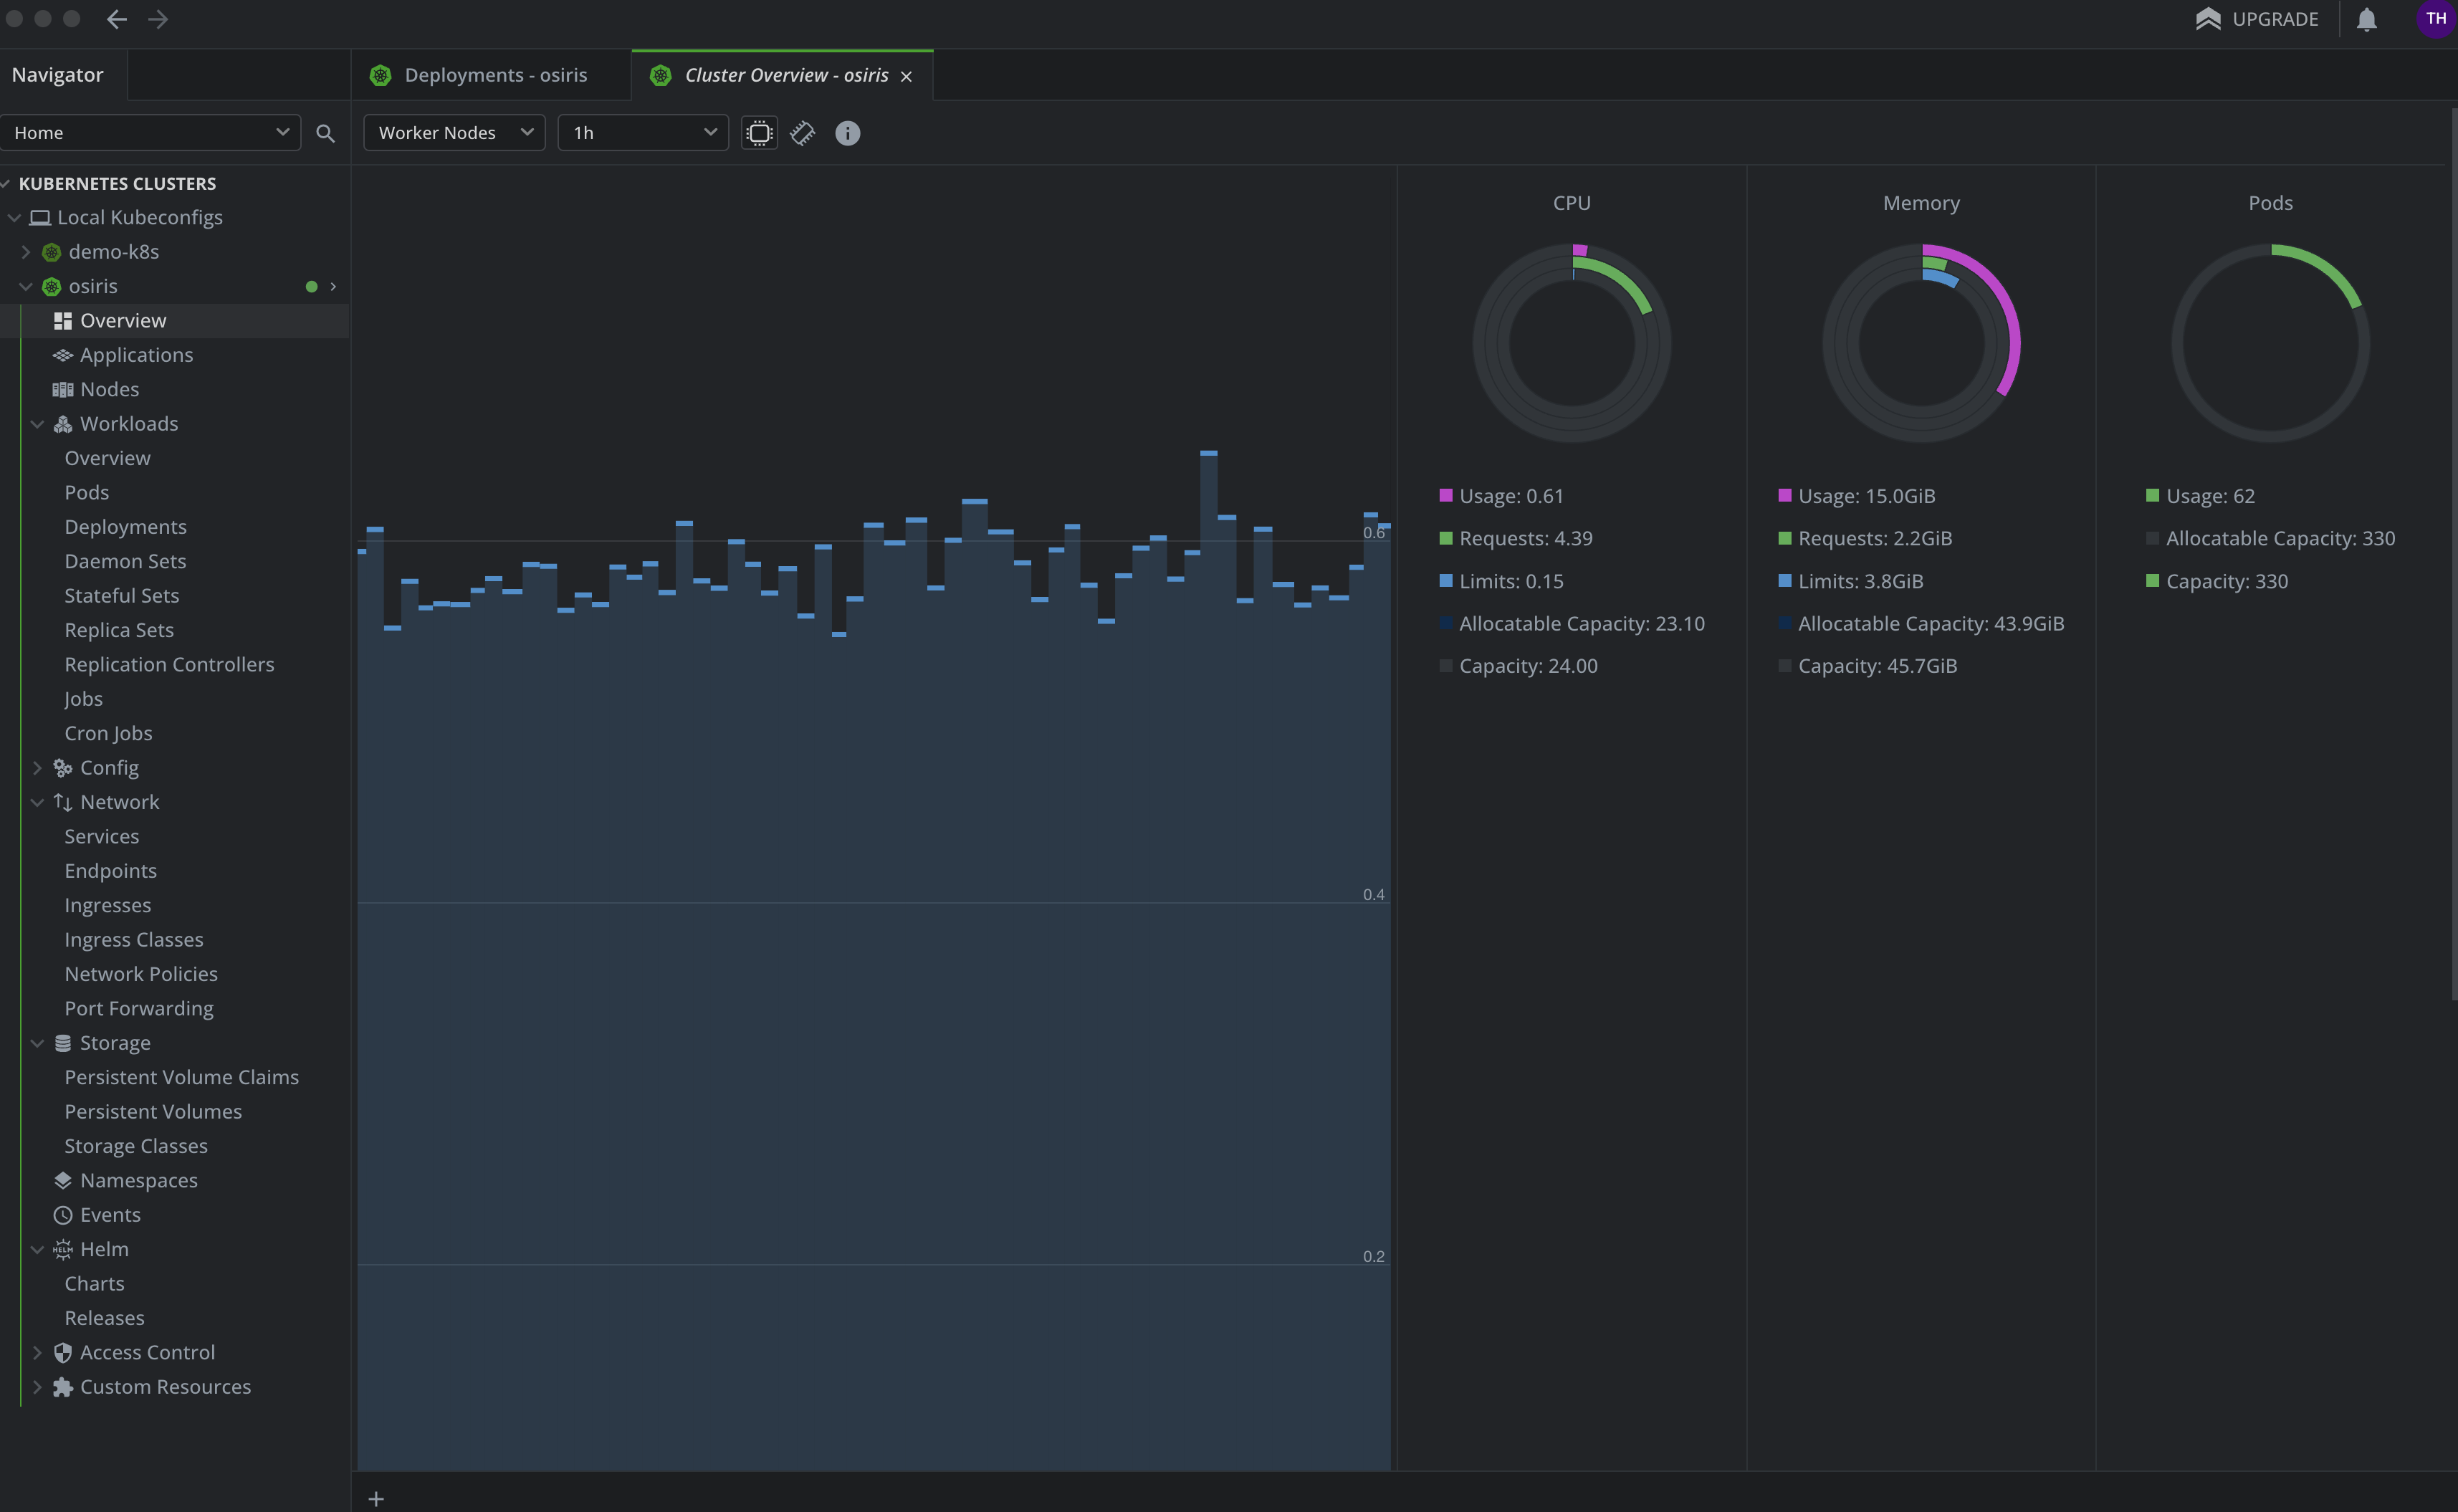
Task: Open the Worker Nodes dropdown
Action: click(453, 132)
